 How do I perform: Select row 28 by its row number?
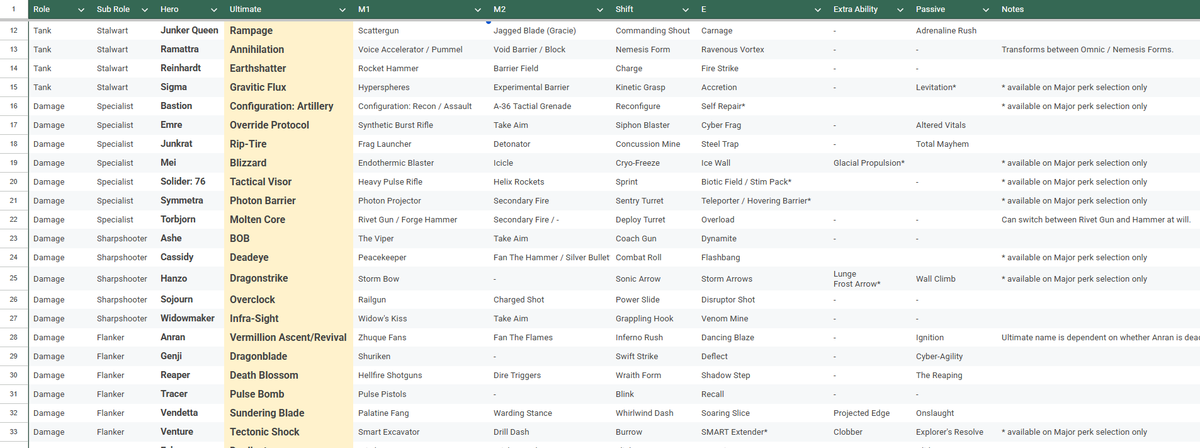pos(14,338)
